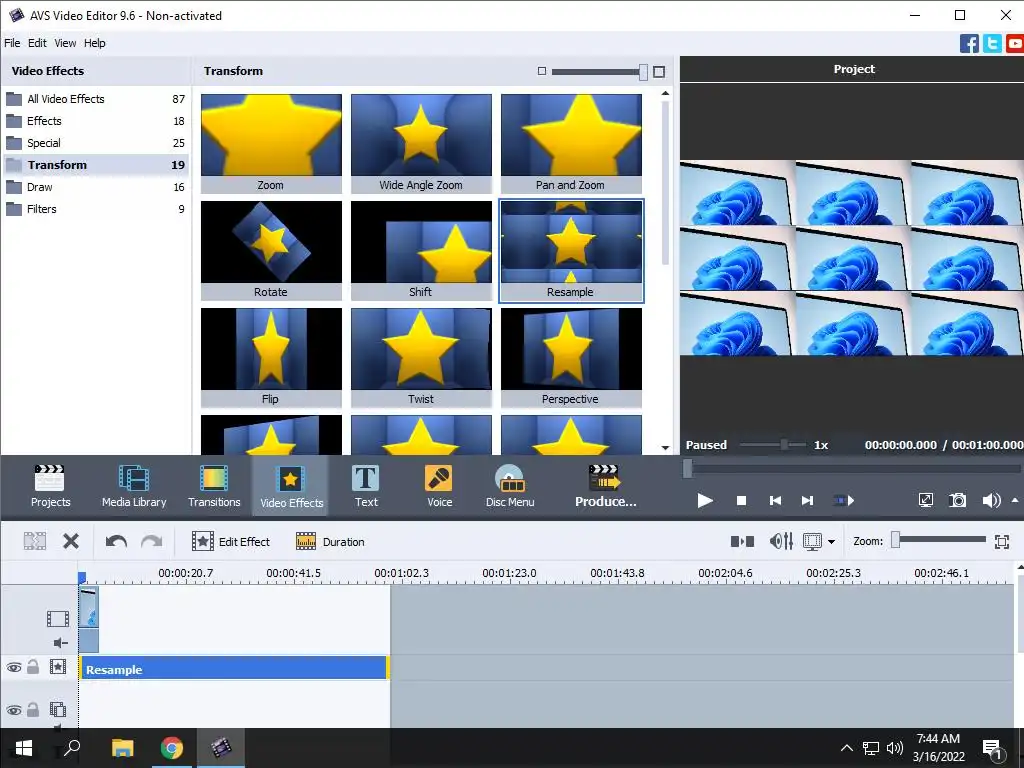Viewport: 1024px width, 768px height.
Task: Select the Zoom effect thumbnail
Action: 271,144
